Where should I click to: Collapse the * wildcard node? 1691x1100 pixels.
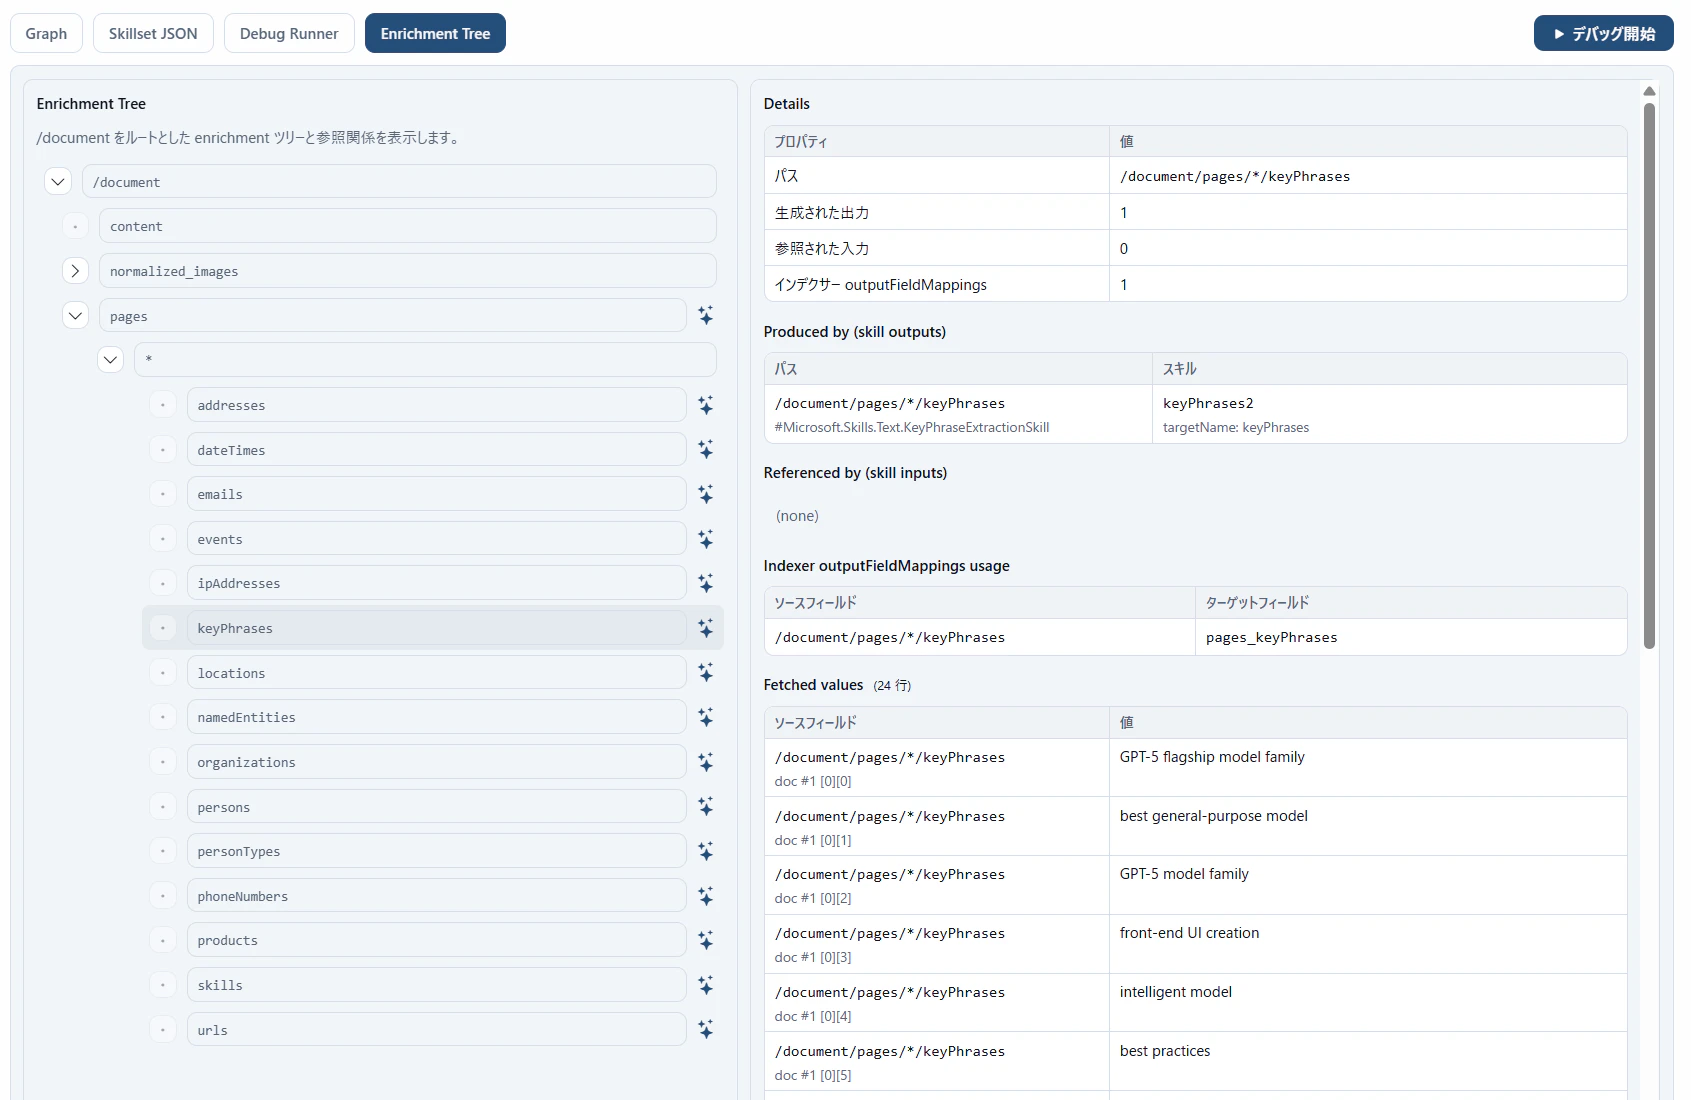(111, 360)
